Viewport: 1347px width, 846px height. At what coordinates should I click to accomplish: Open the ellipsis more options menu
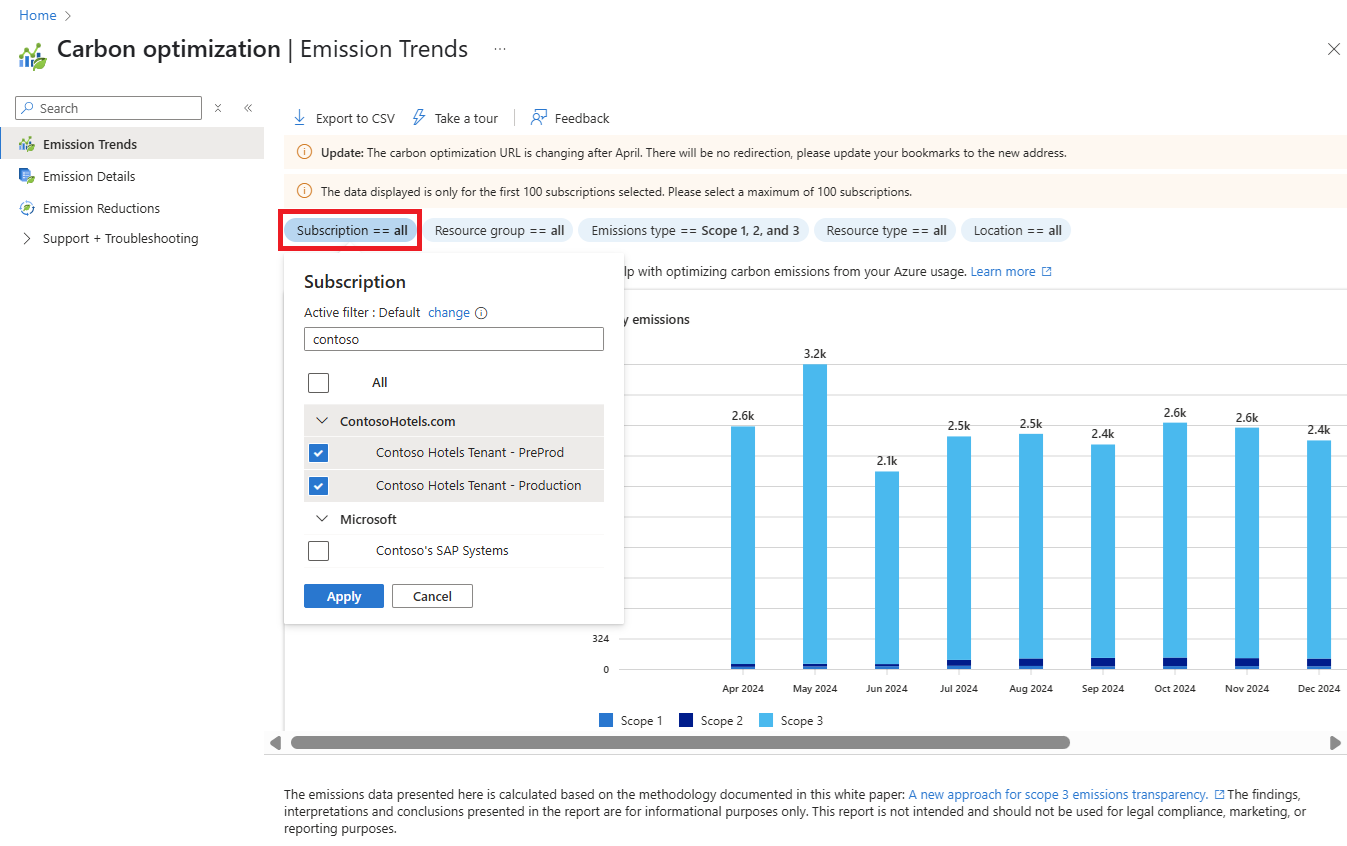[499, 49]
